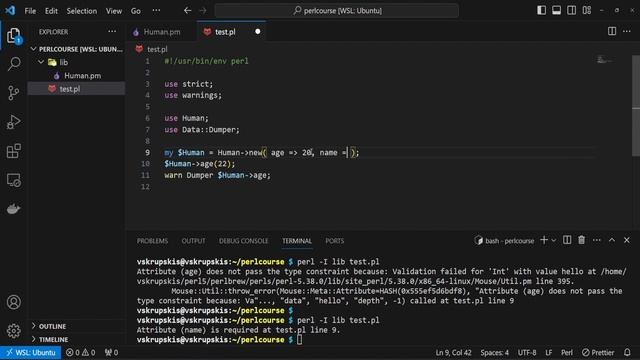Launch a new terminal with plus icon
Image resolution: width=640 pixels, height=360 pixels.
pyautogui.click(x=544, y=240)
